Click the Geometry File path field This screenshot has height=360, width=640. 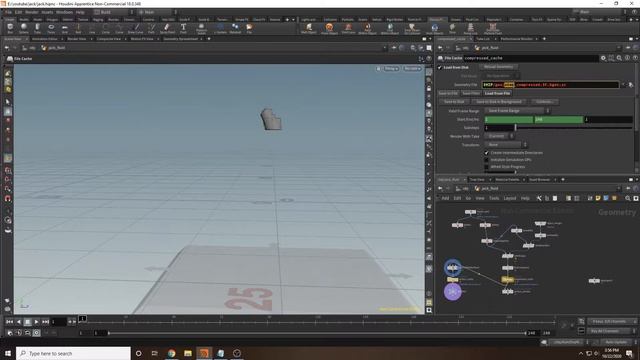[x=550, y=85]
